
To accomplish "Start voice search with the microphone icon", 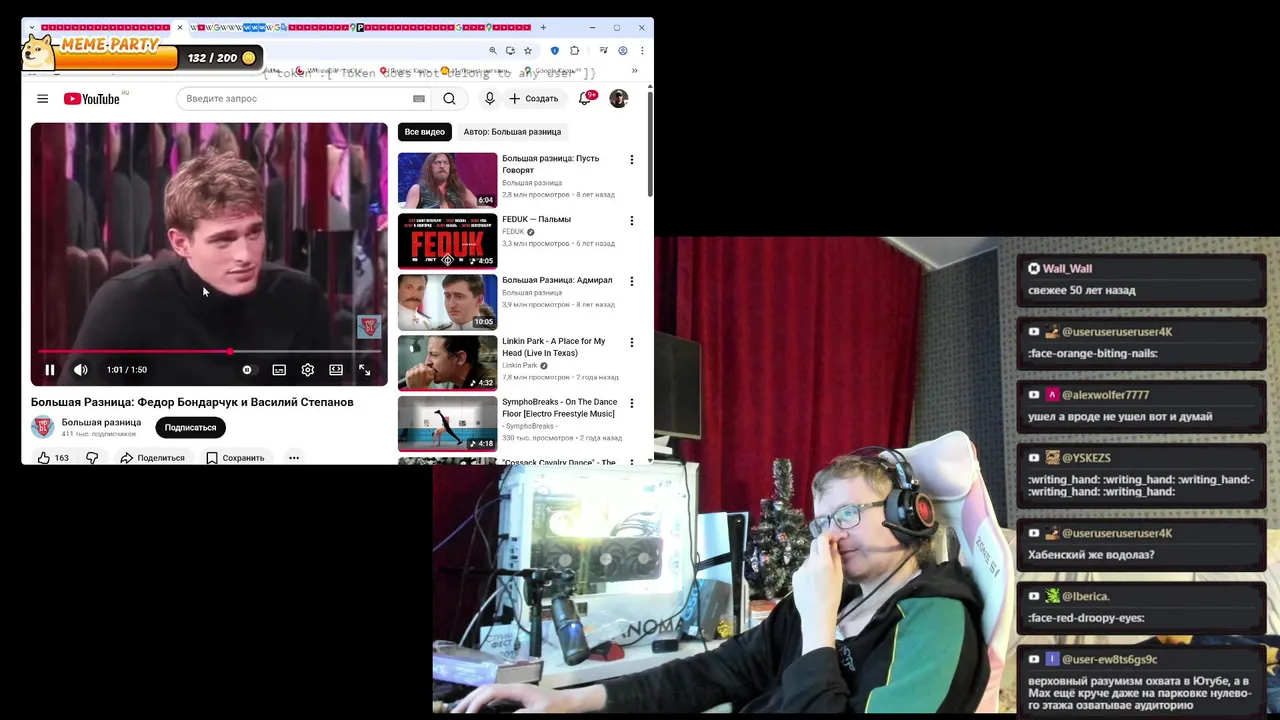I will pos(489,98).
